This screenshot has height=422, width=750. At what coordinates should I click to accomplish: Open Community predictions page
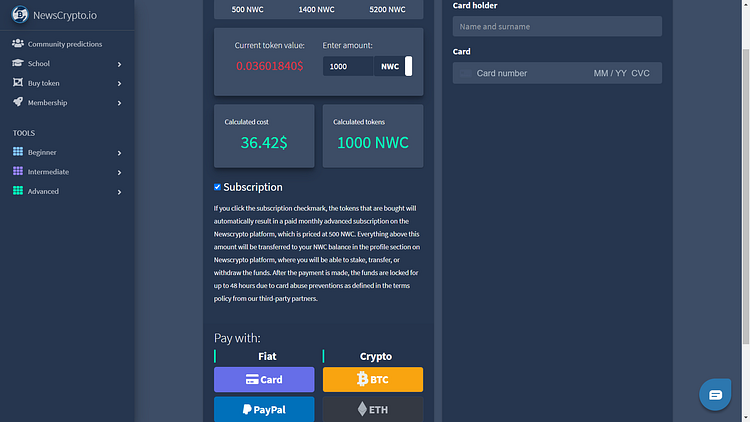67,44
